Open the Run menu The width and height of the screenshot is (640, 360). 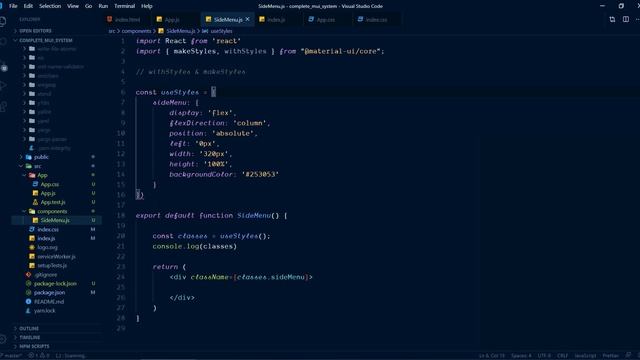[103, 6]
